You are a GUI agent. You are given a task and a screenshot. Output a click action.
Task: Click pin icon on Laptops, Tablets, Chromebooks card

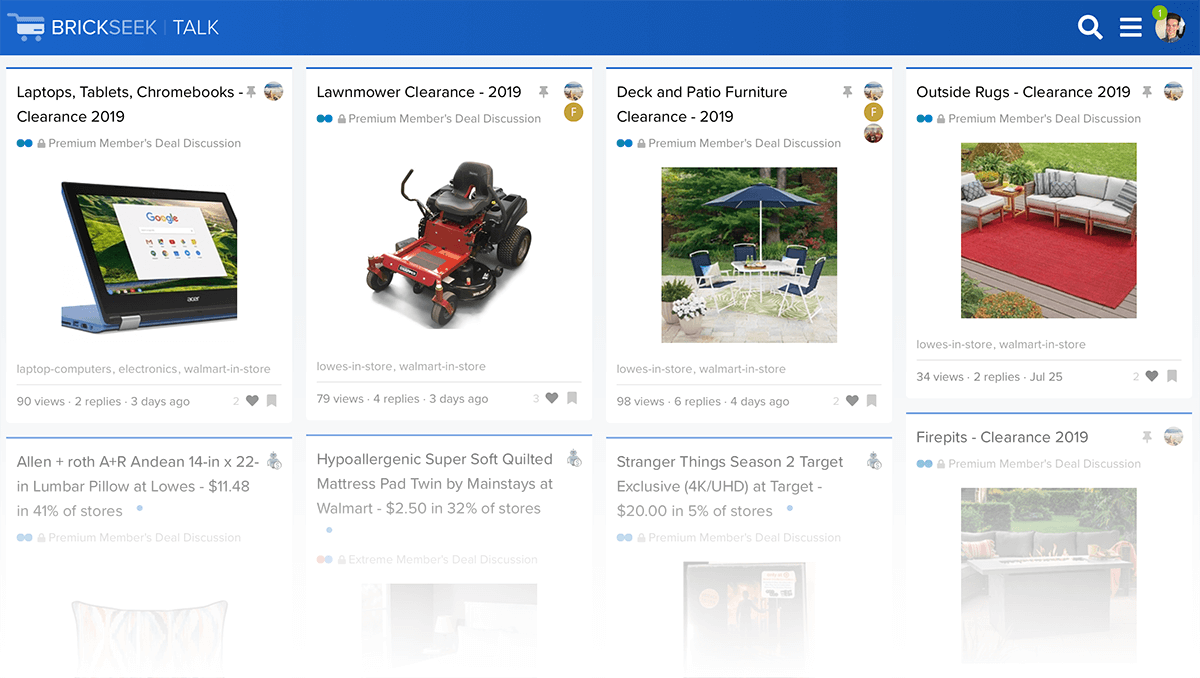tap(251, 92)
